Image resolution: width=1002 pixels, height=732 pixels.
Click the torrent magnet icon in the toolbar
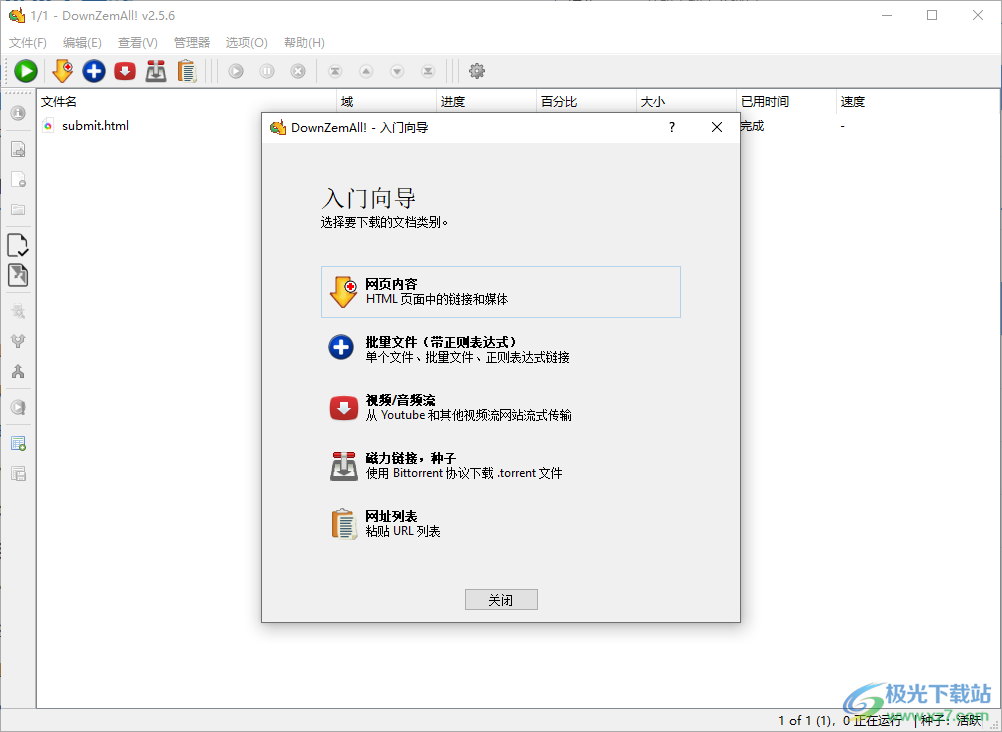pos(156,71)
